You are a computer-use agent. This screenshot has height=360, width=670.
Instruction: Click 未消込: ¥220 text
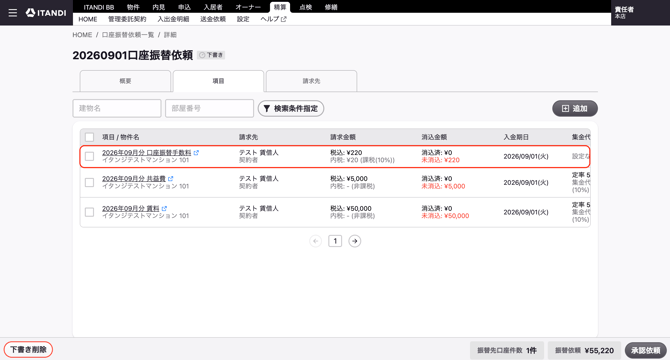point(441,160)
